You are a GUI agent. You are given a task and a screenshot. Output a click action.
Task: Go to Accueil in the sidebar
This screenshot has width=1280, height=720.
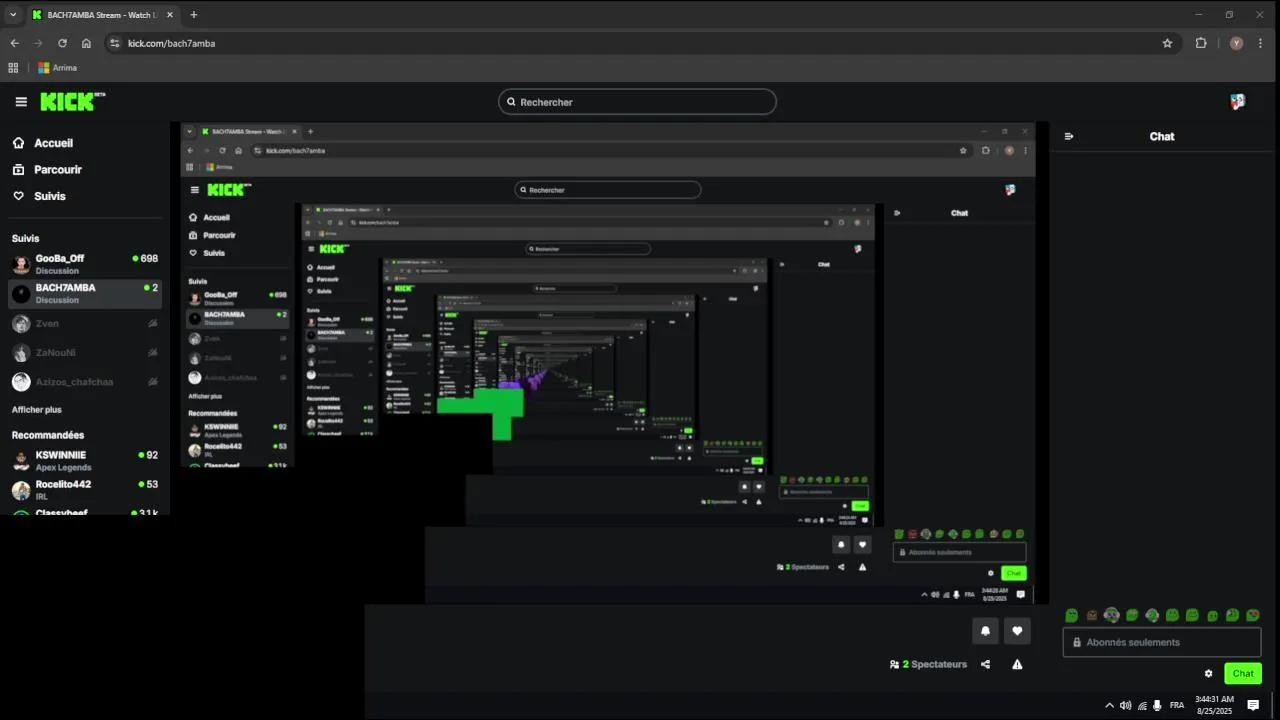pyautogui.click(x=53, y=143)
